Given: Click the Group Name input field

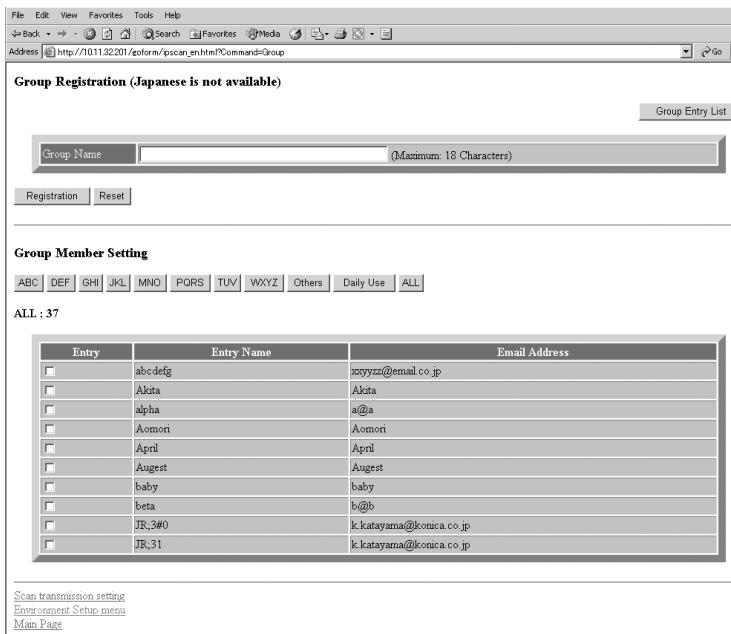Looking at the screenshot, I should [x=263, y=154].
